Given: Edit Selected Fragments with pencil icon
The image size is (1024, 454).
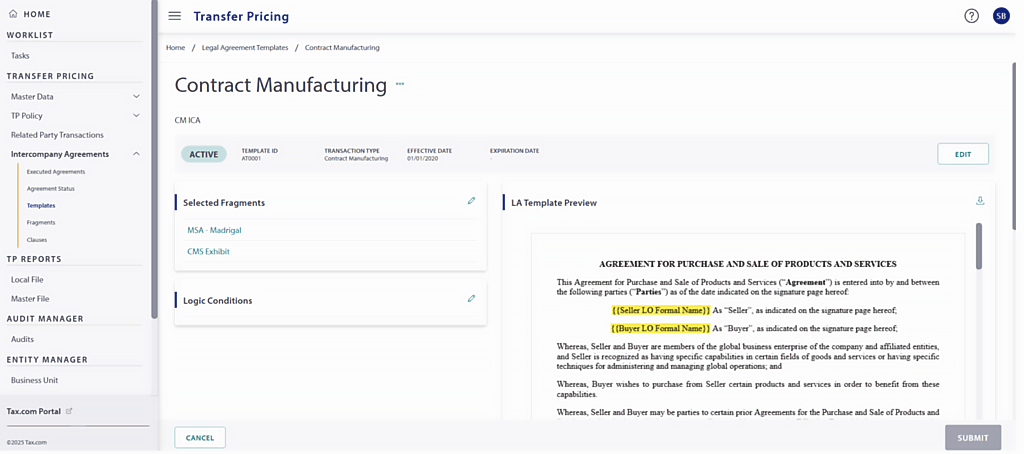Looking at the screenshot, I should 471,201.
